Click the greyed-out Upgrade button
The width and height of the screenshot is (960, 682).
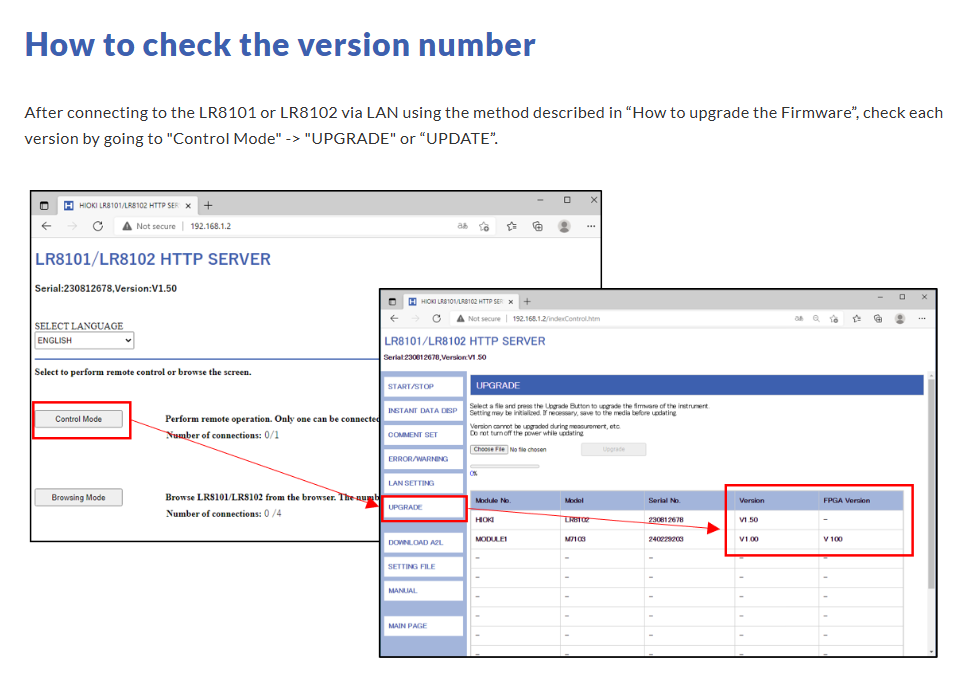click(613, 449)
